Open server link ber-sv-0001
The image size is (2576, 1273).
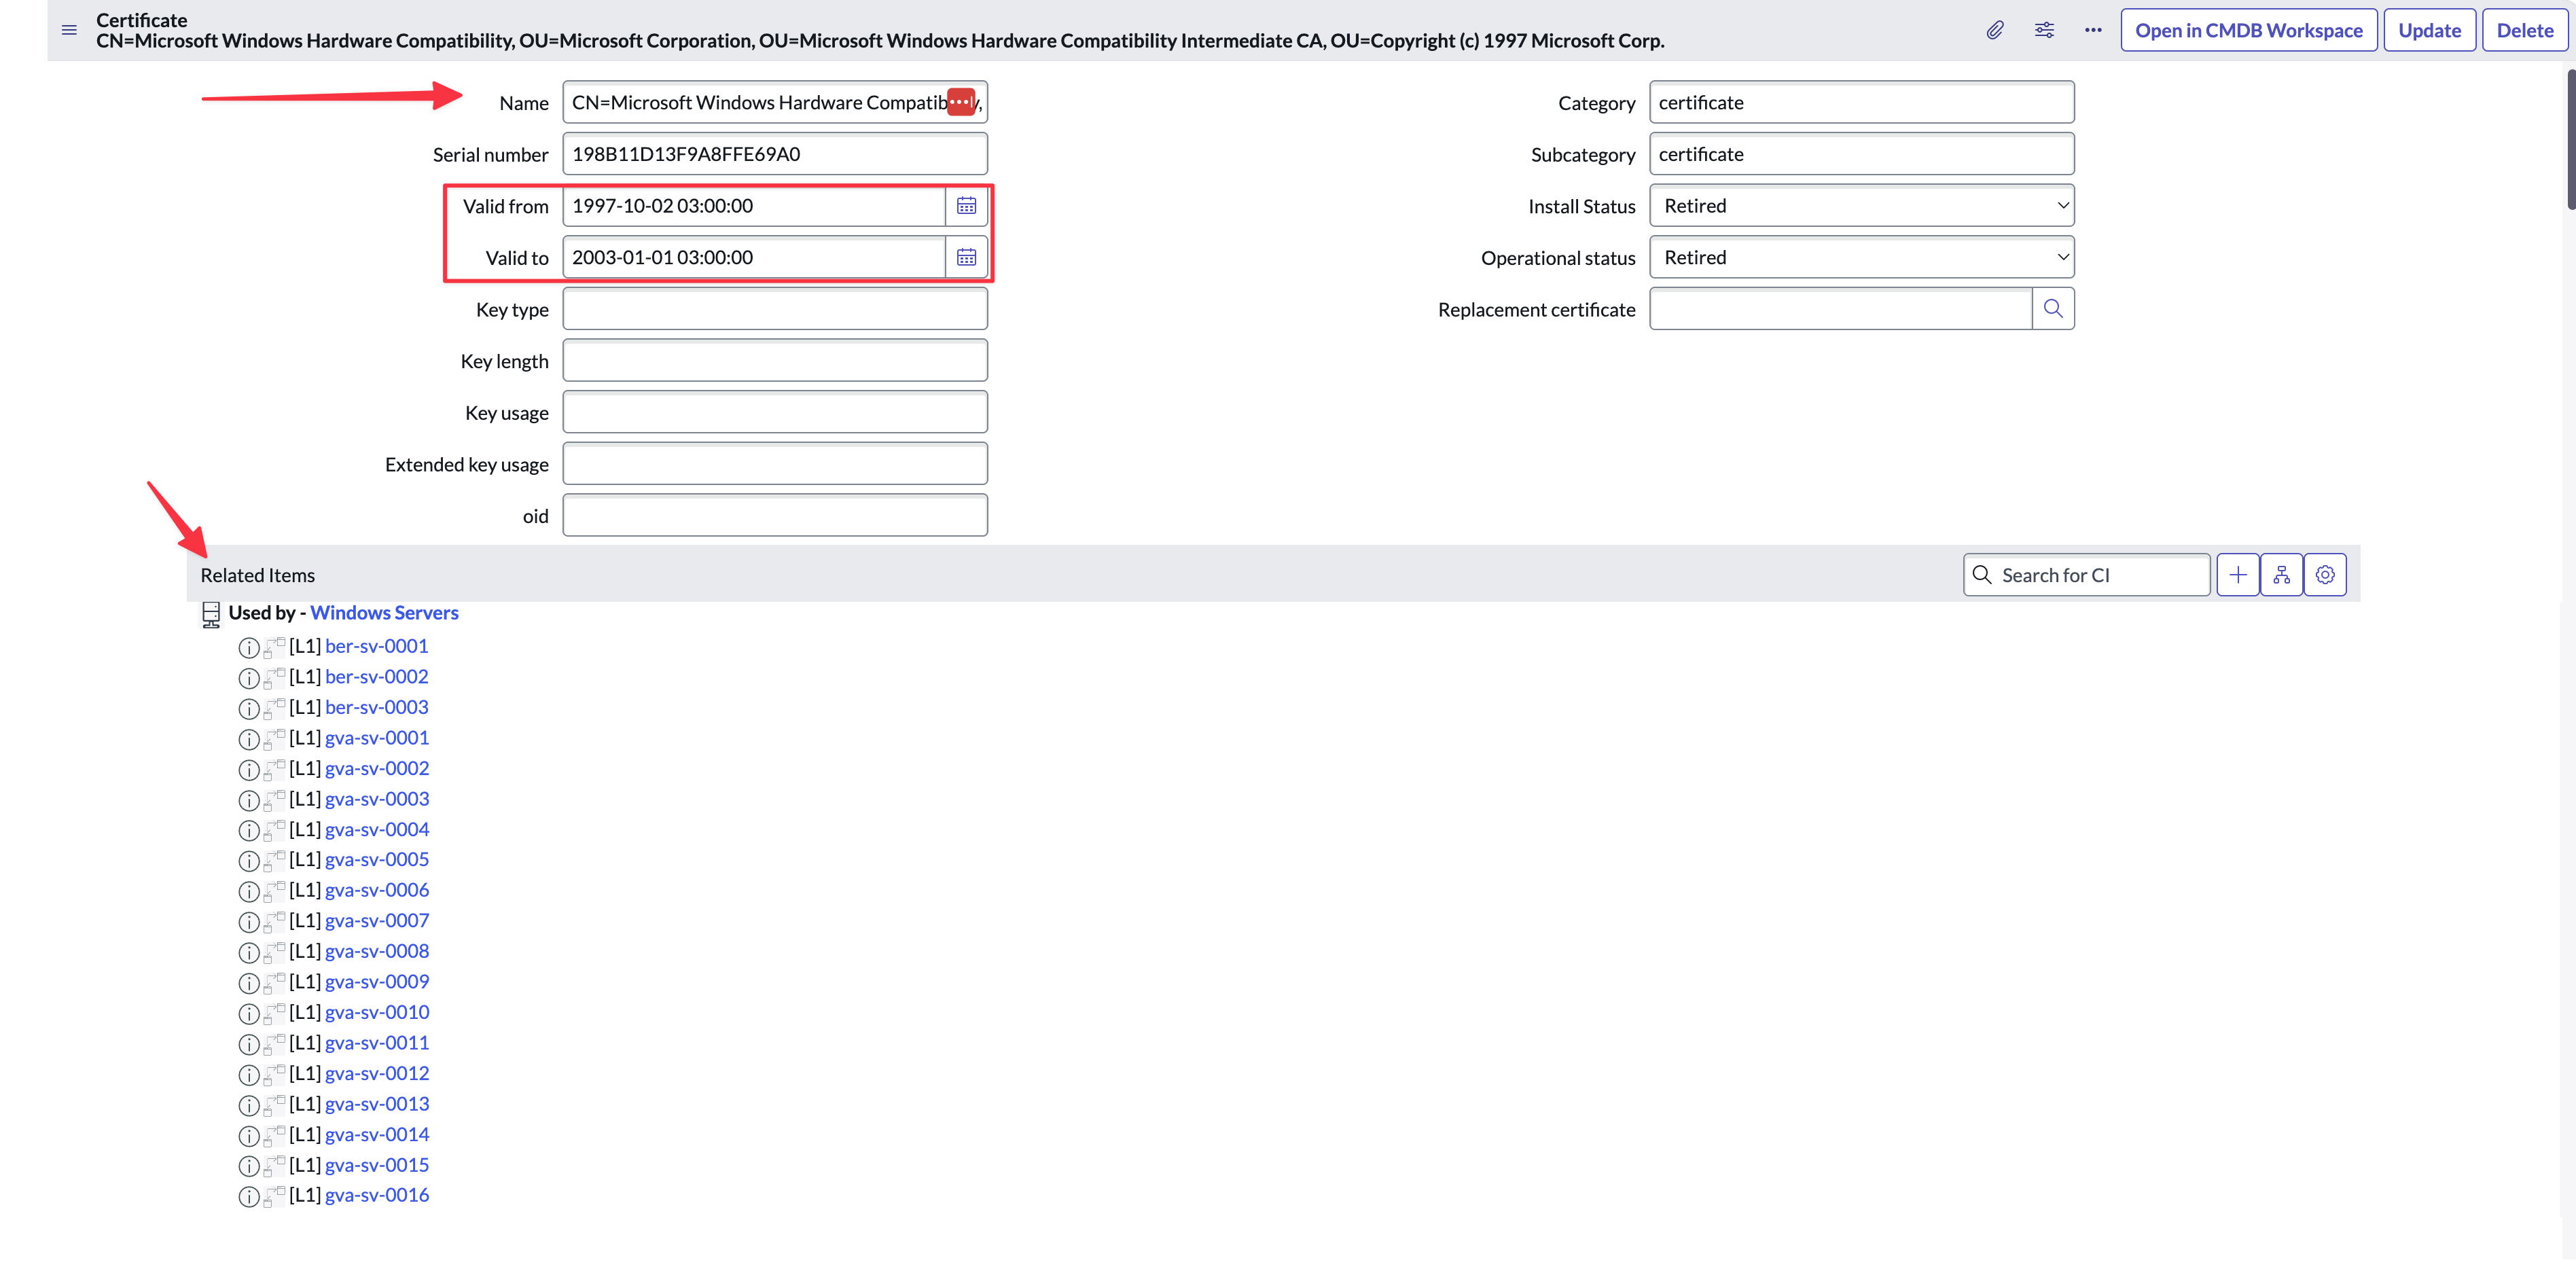coord(376,646)
